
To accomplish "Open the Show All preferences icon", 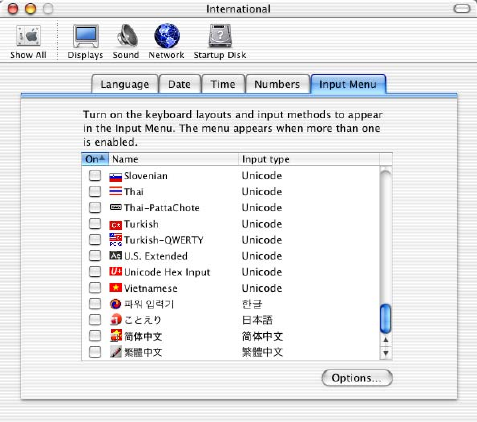I will [28, 36].
